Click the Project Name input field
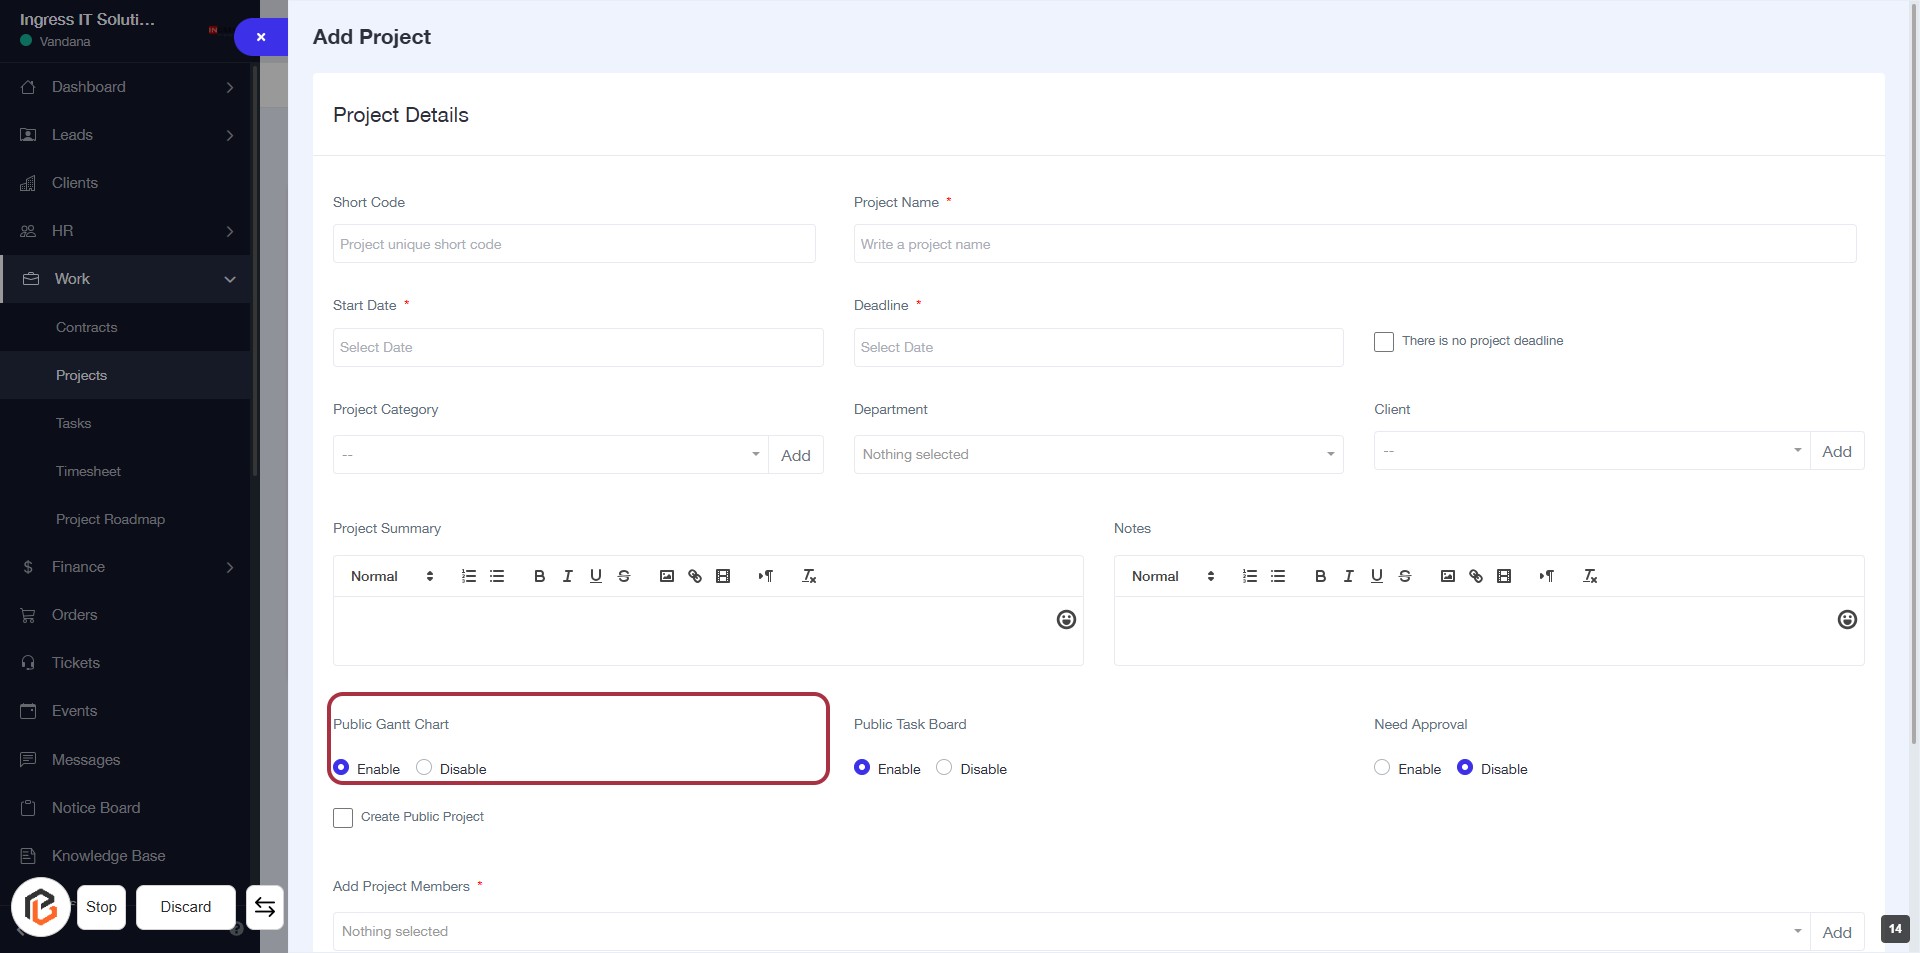The width and height of the screenshot is (1920, 953). coord(1354,244)
